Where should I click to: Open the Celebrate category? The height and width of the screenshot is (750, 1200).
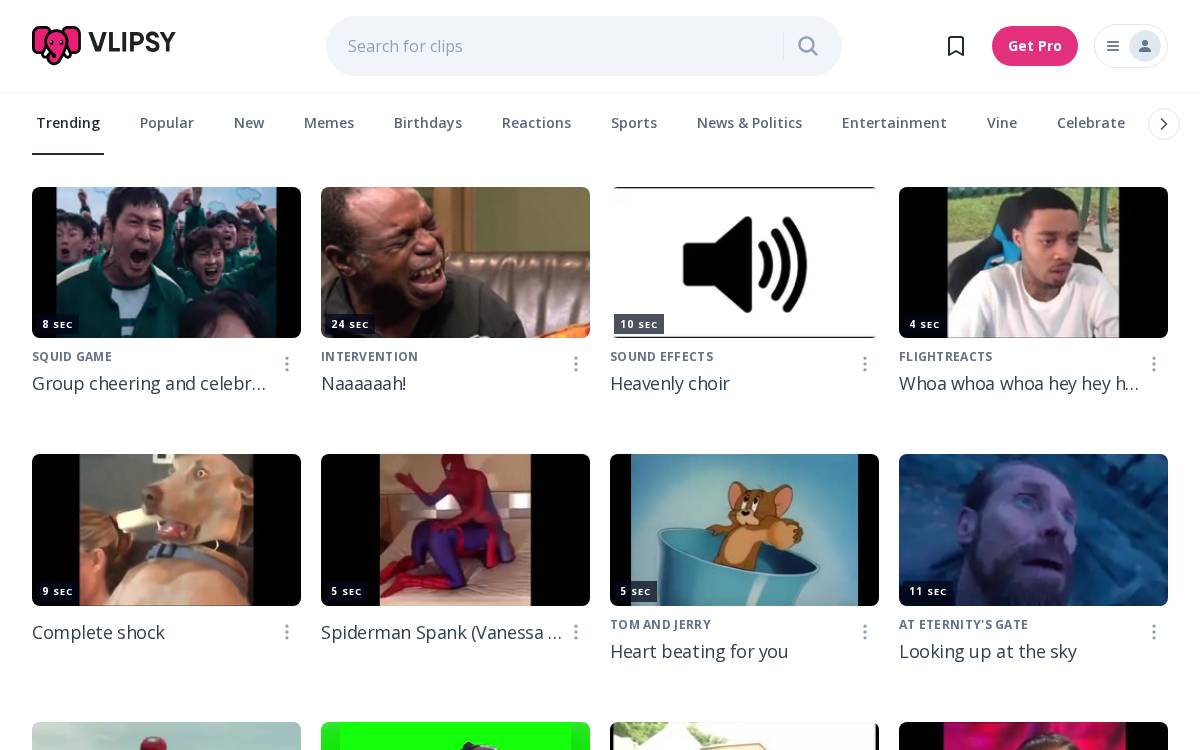(1091, 123)
